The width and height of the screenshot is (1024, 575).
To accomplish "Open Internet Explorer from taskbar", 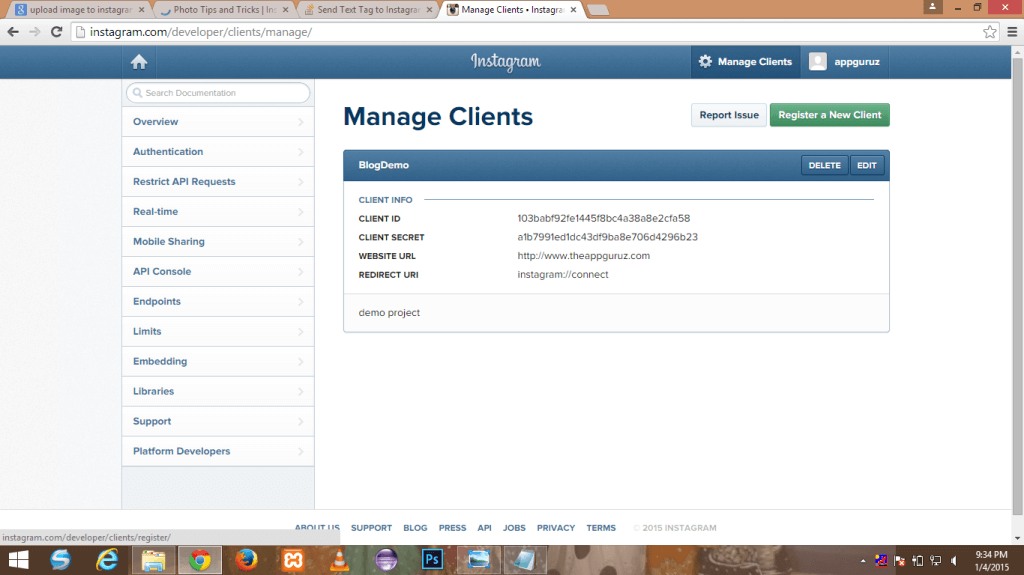I will tap(107, 560).
